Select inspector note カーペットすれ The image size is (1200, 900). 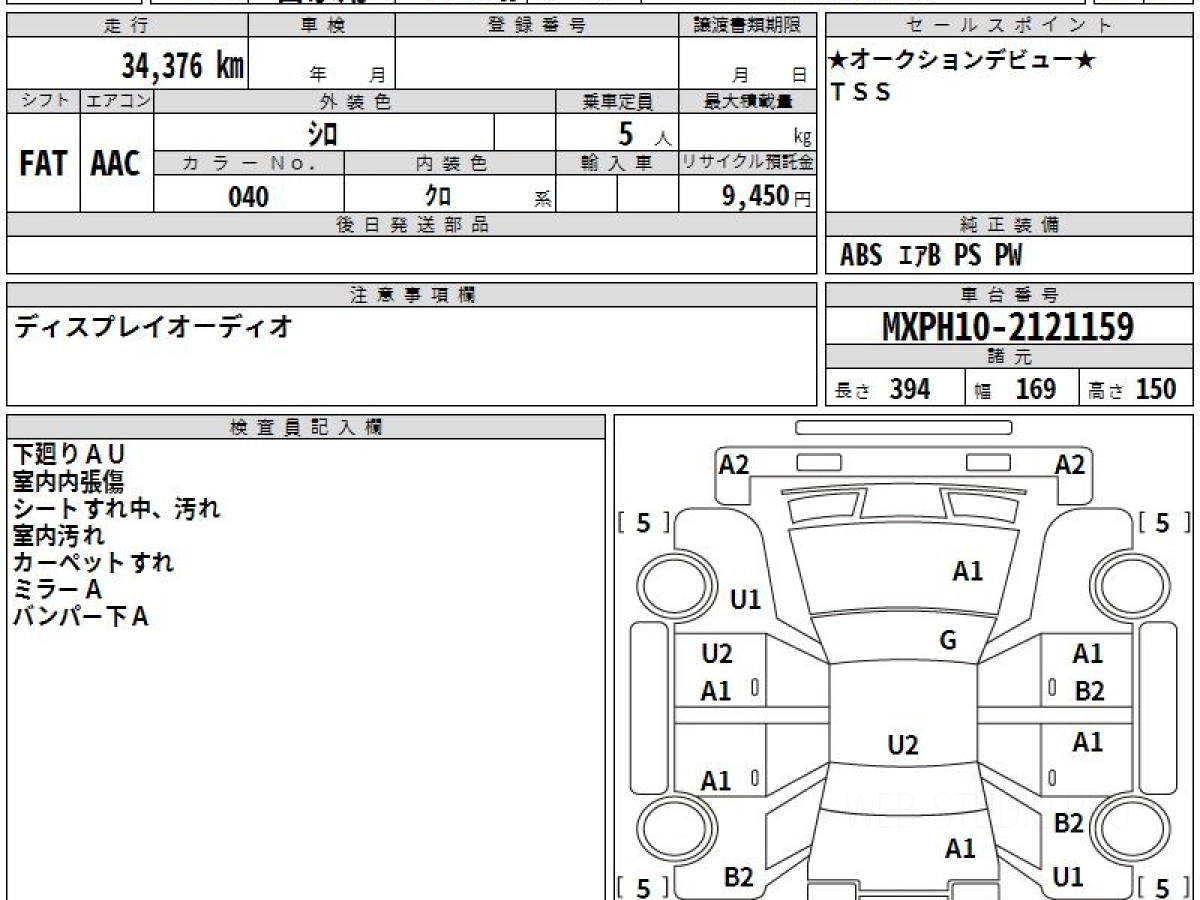pyautogui.click(x=93, y=563)
